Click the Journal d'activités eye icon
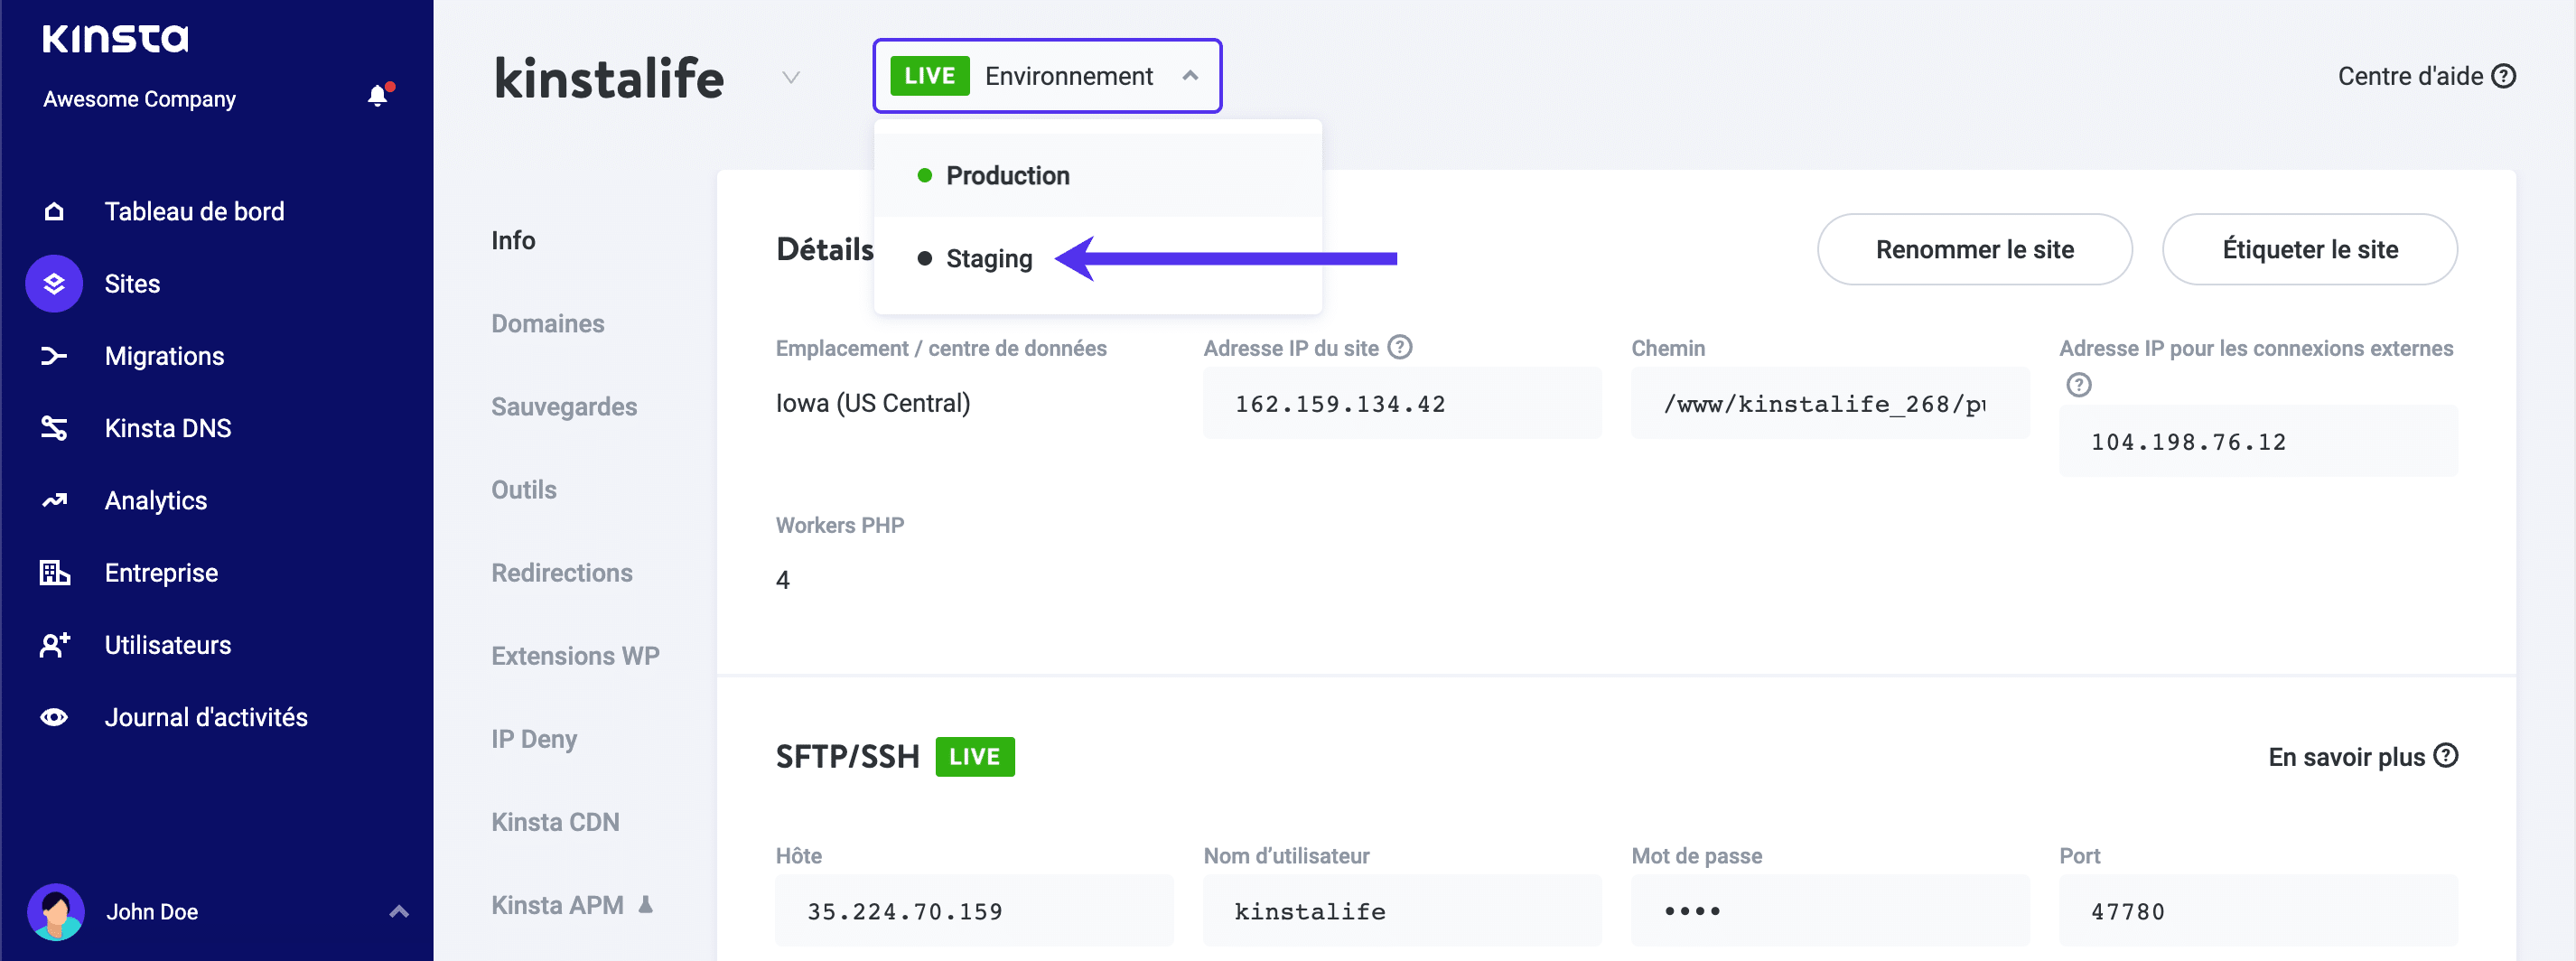This screenshot has height=961, width=2576. [54, 717]
